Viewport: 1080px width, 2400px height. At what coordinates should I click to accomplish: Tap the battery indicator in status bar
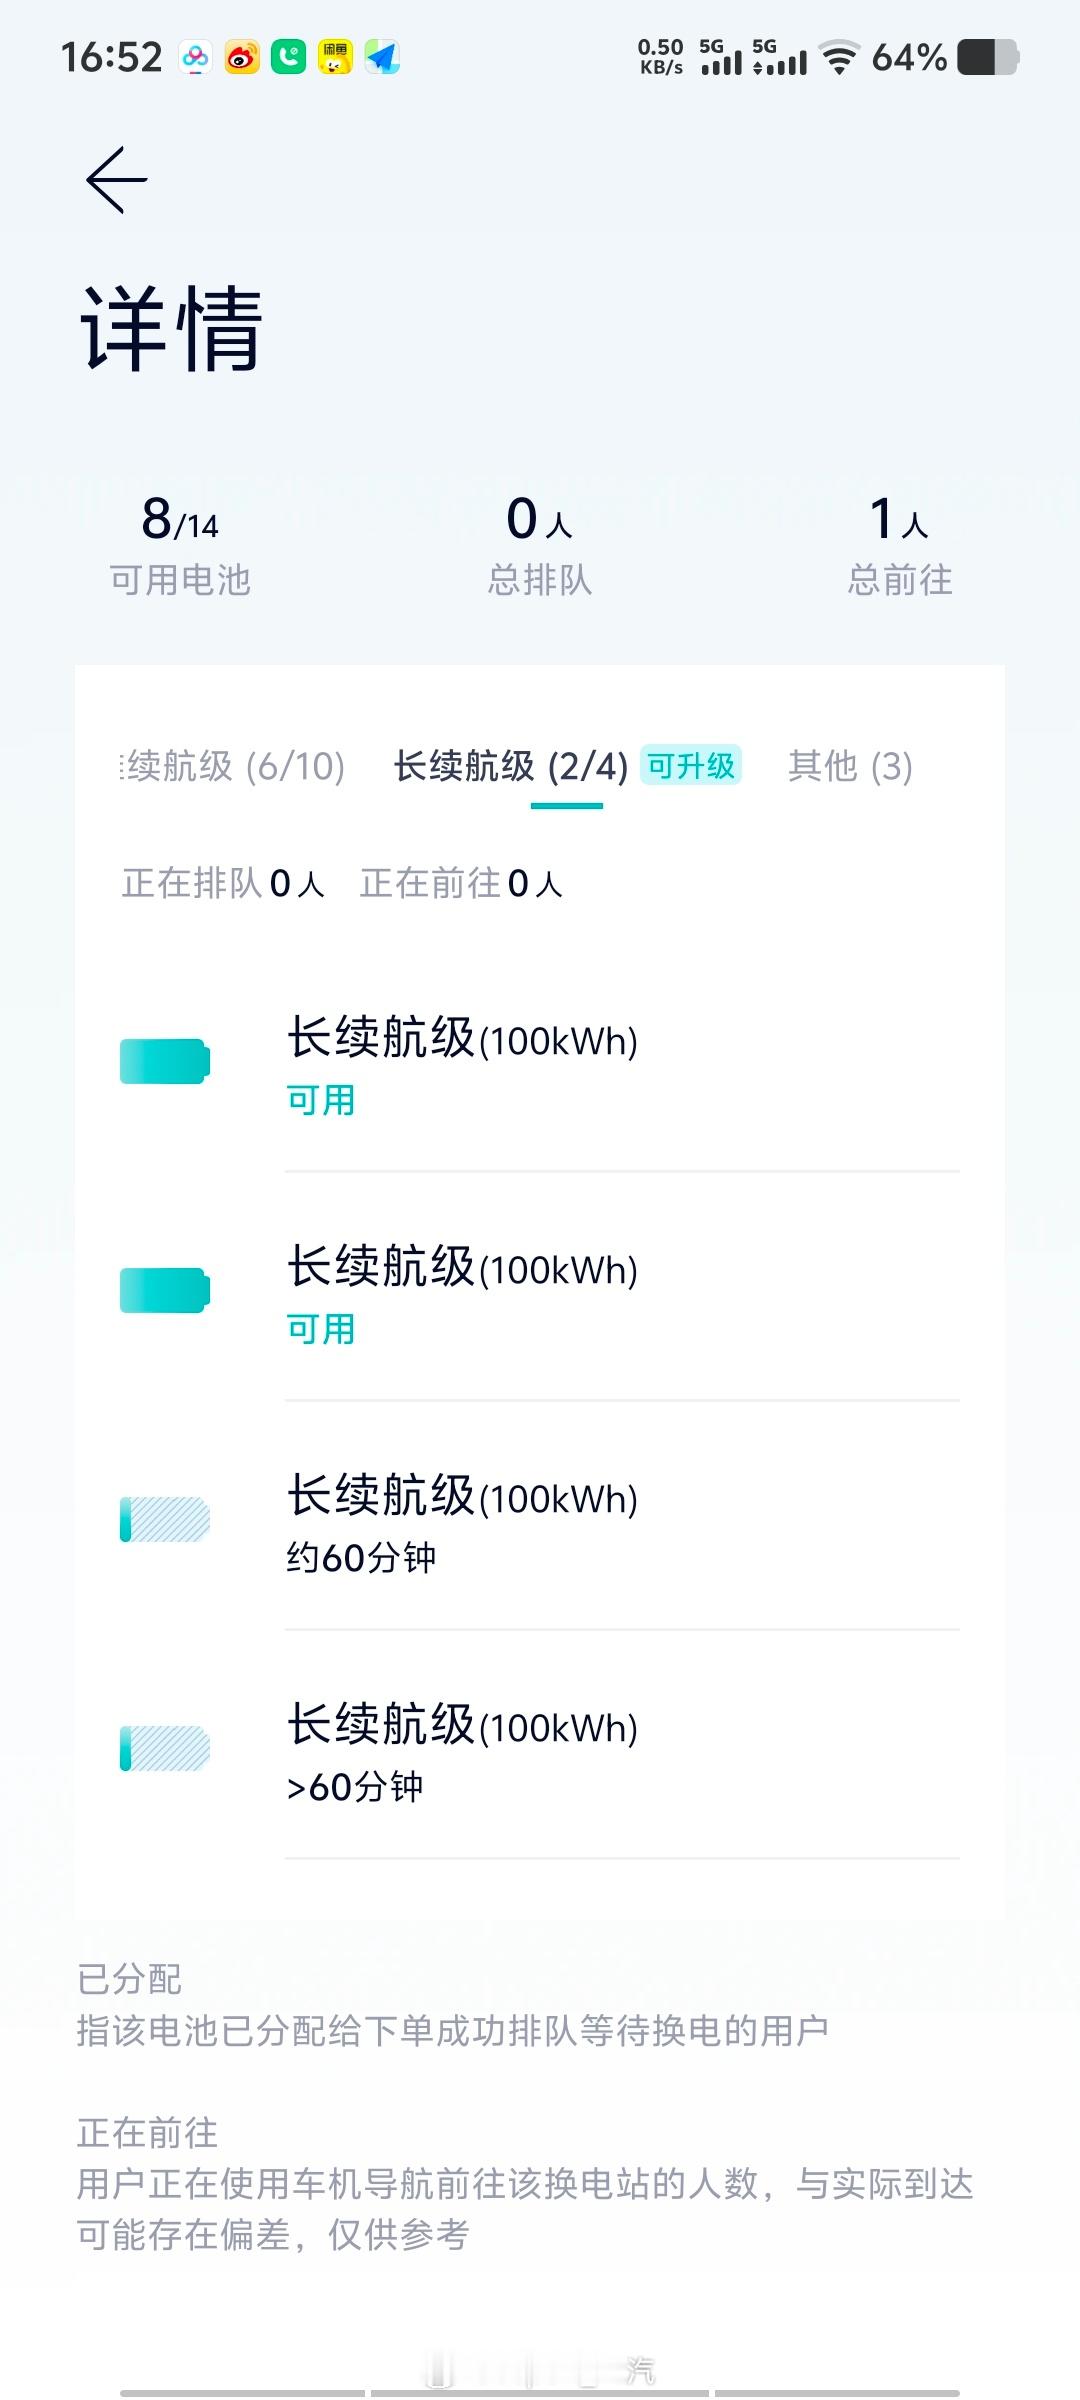(988, 57)
